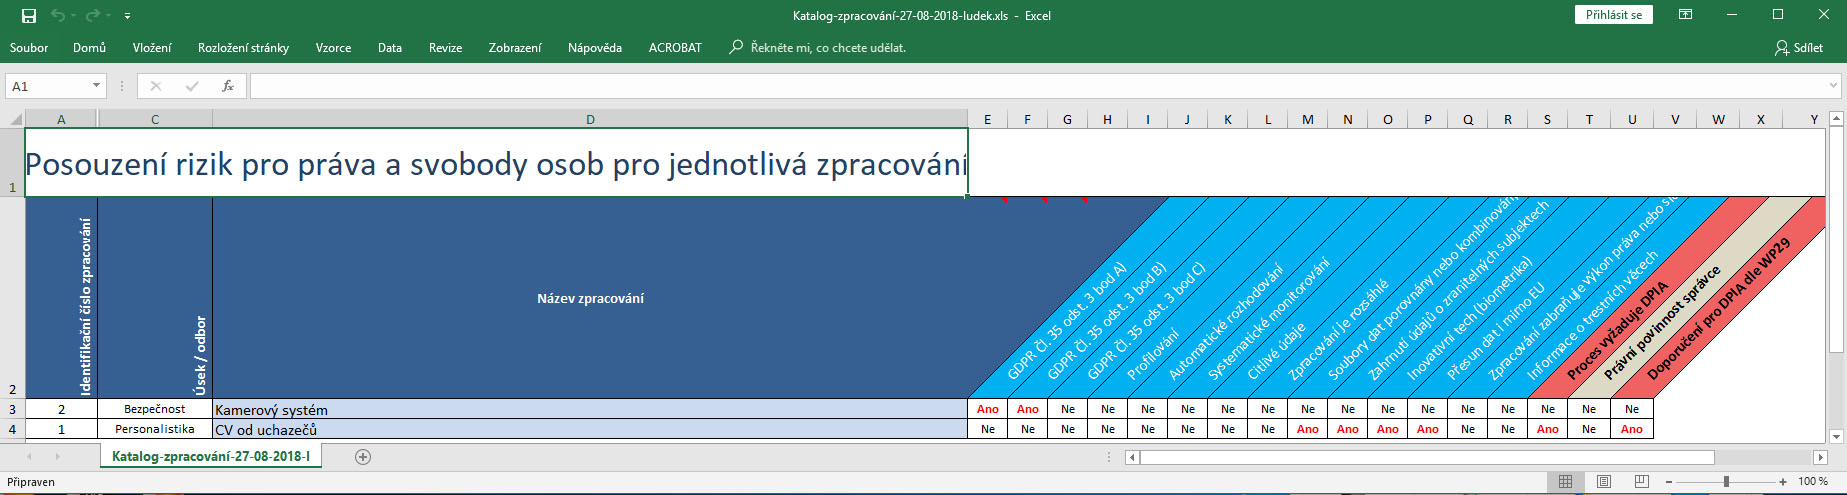Open the Soubor menu
The height and width of the screenshot is (495, 1847).
[29, 47]
